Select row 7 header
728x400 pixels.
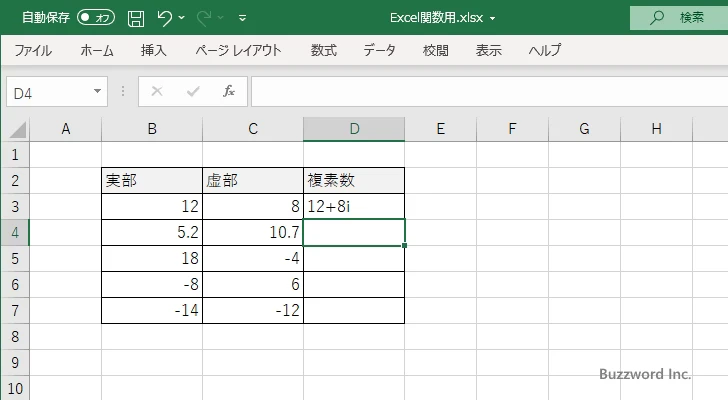(x=15, y=310)
